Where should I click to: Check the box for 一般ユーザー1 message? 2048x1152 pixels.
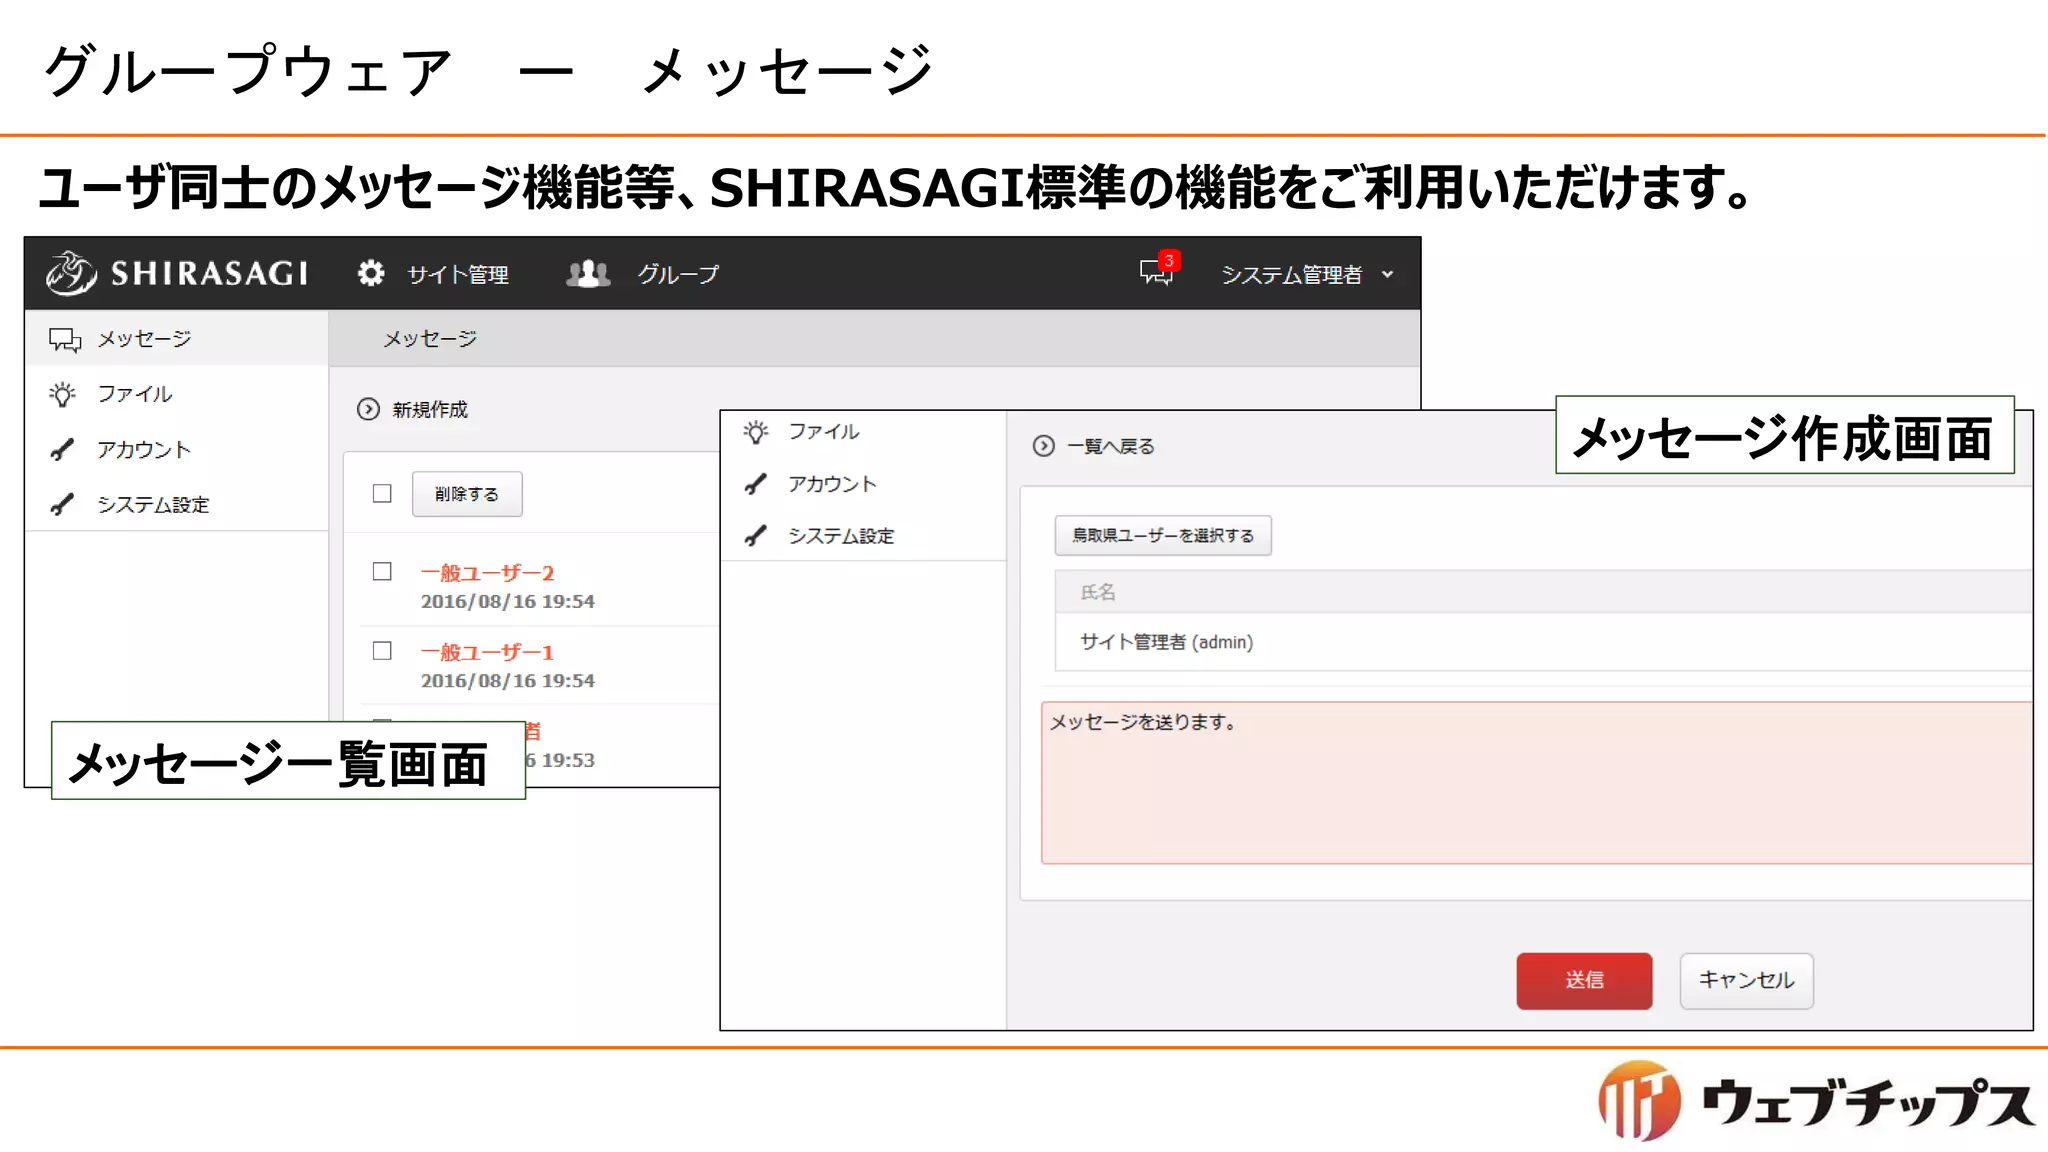pos(382,650)
